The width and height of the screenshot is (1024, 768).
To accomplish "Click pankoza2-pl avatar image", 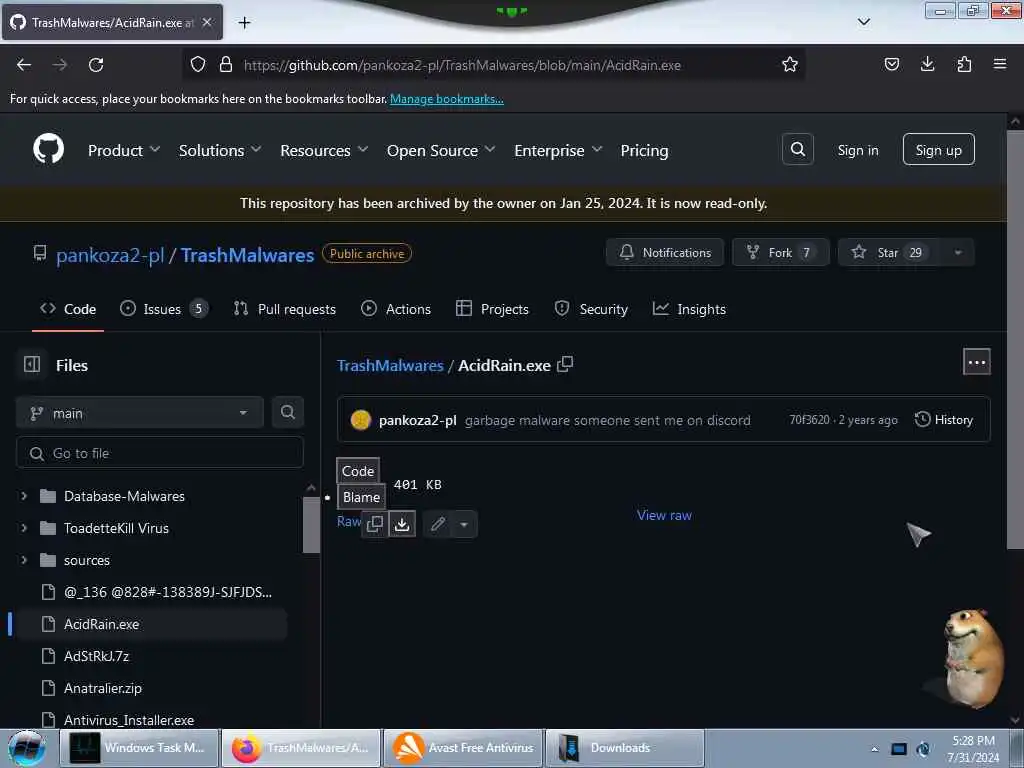I will tap(360, 420).
